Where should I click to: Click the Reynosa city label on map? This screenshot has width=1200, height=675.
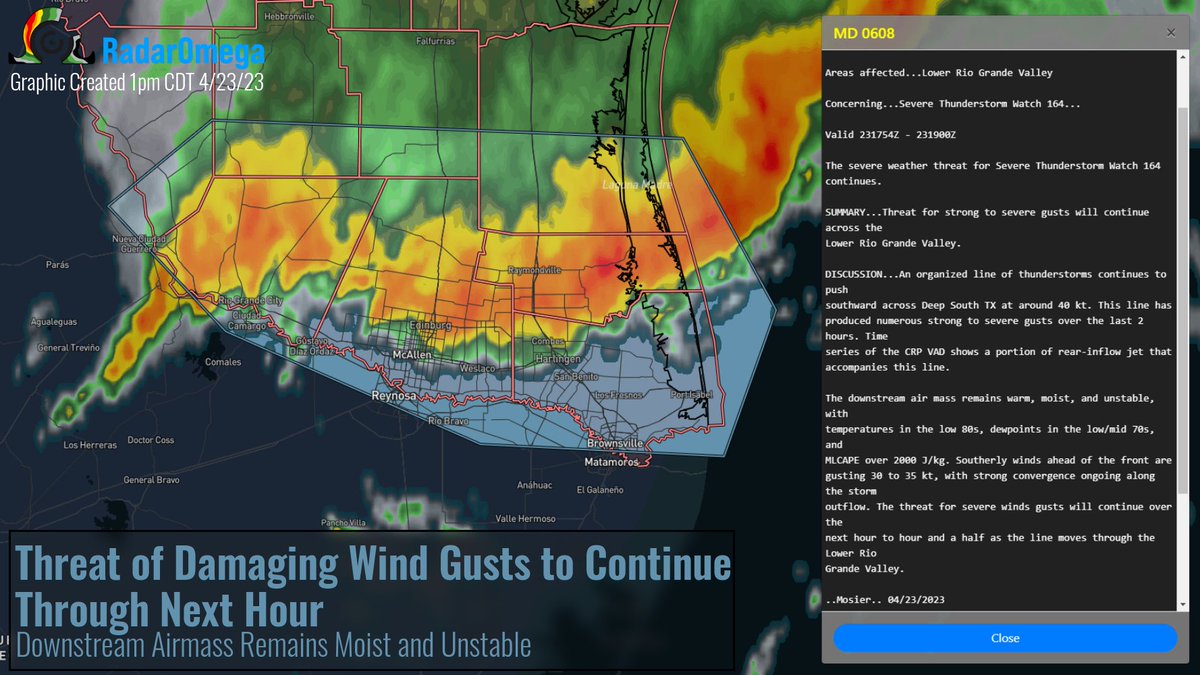(x=396, y=397)
